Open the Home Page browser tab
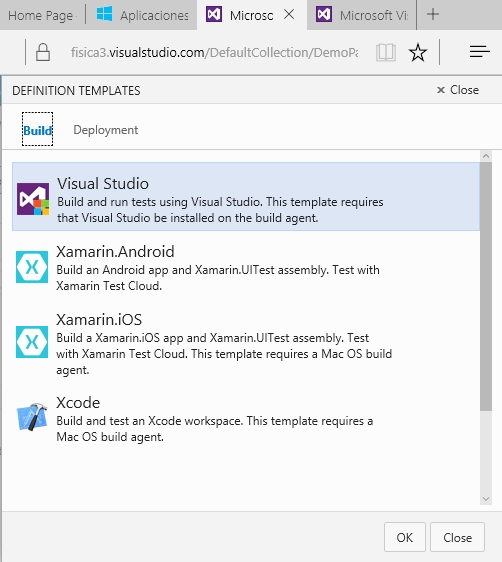Screen dimensions: 502x562 click(x=42, y=15)
